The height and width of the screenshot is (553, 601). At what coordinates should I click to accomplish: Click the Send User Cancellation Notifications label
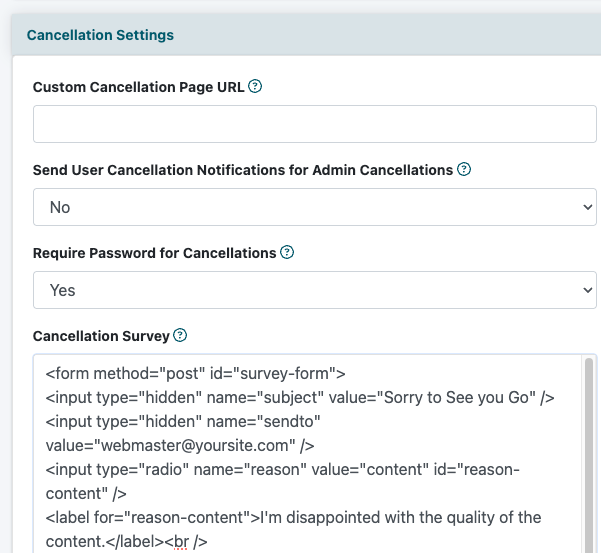click(x=243, y=170)
